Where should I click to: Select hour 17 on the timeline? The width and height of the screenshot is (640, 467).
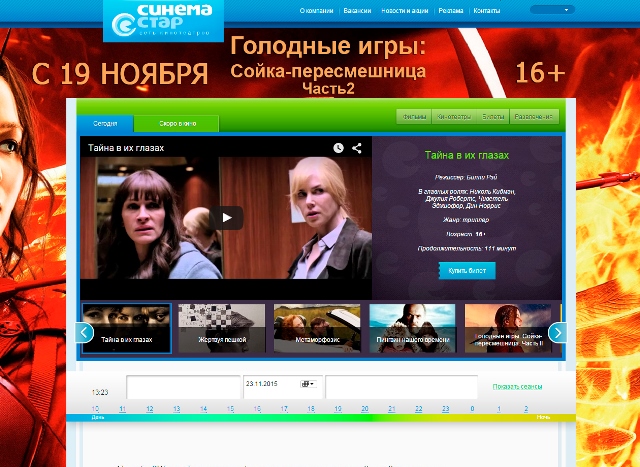click(x=284, y=409)
